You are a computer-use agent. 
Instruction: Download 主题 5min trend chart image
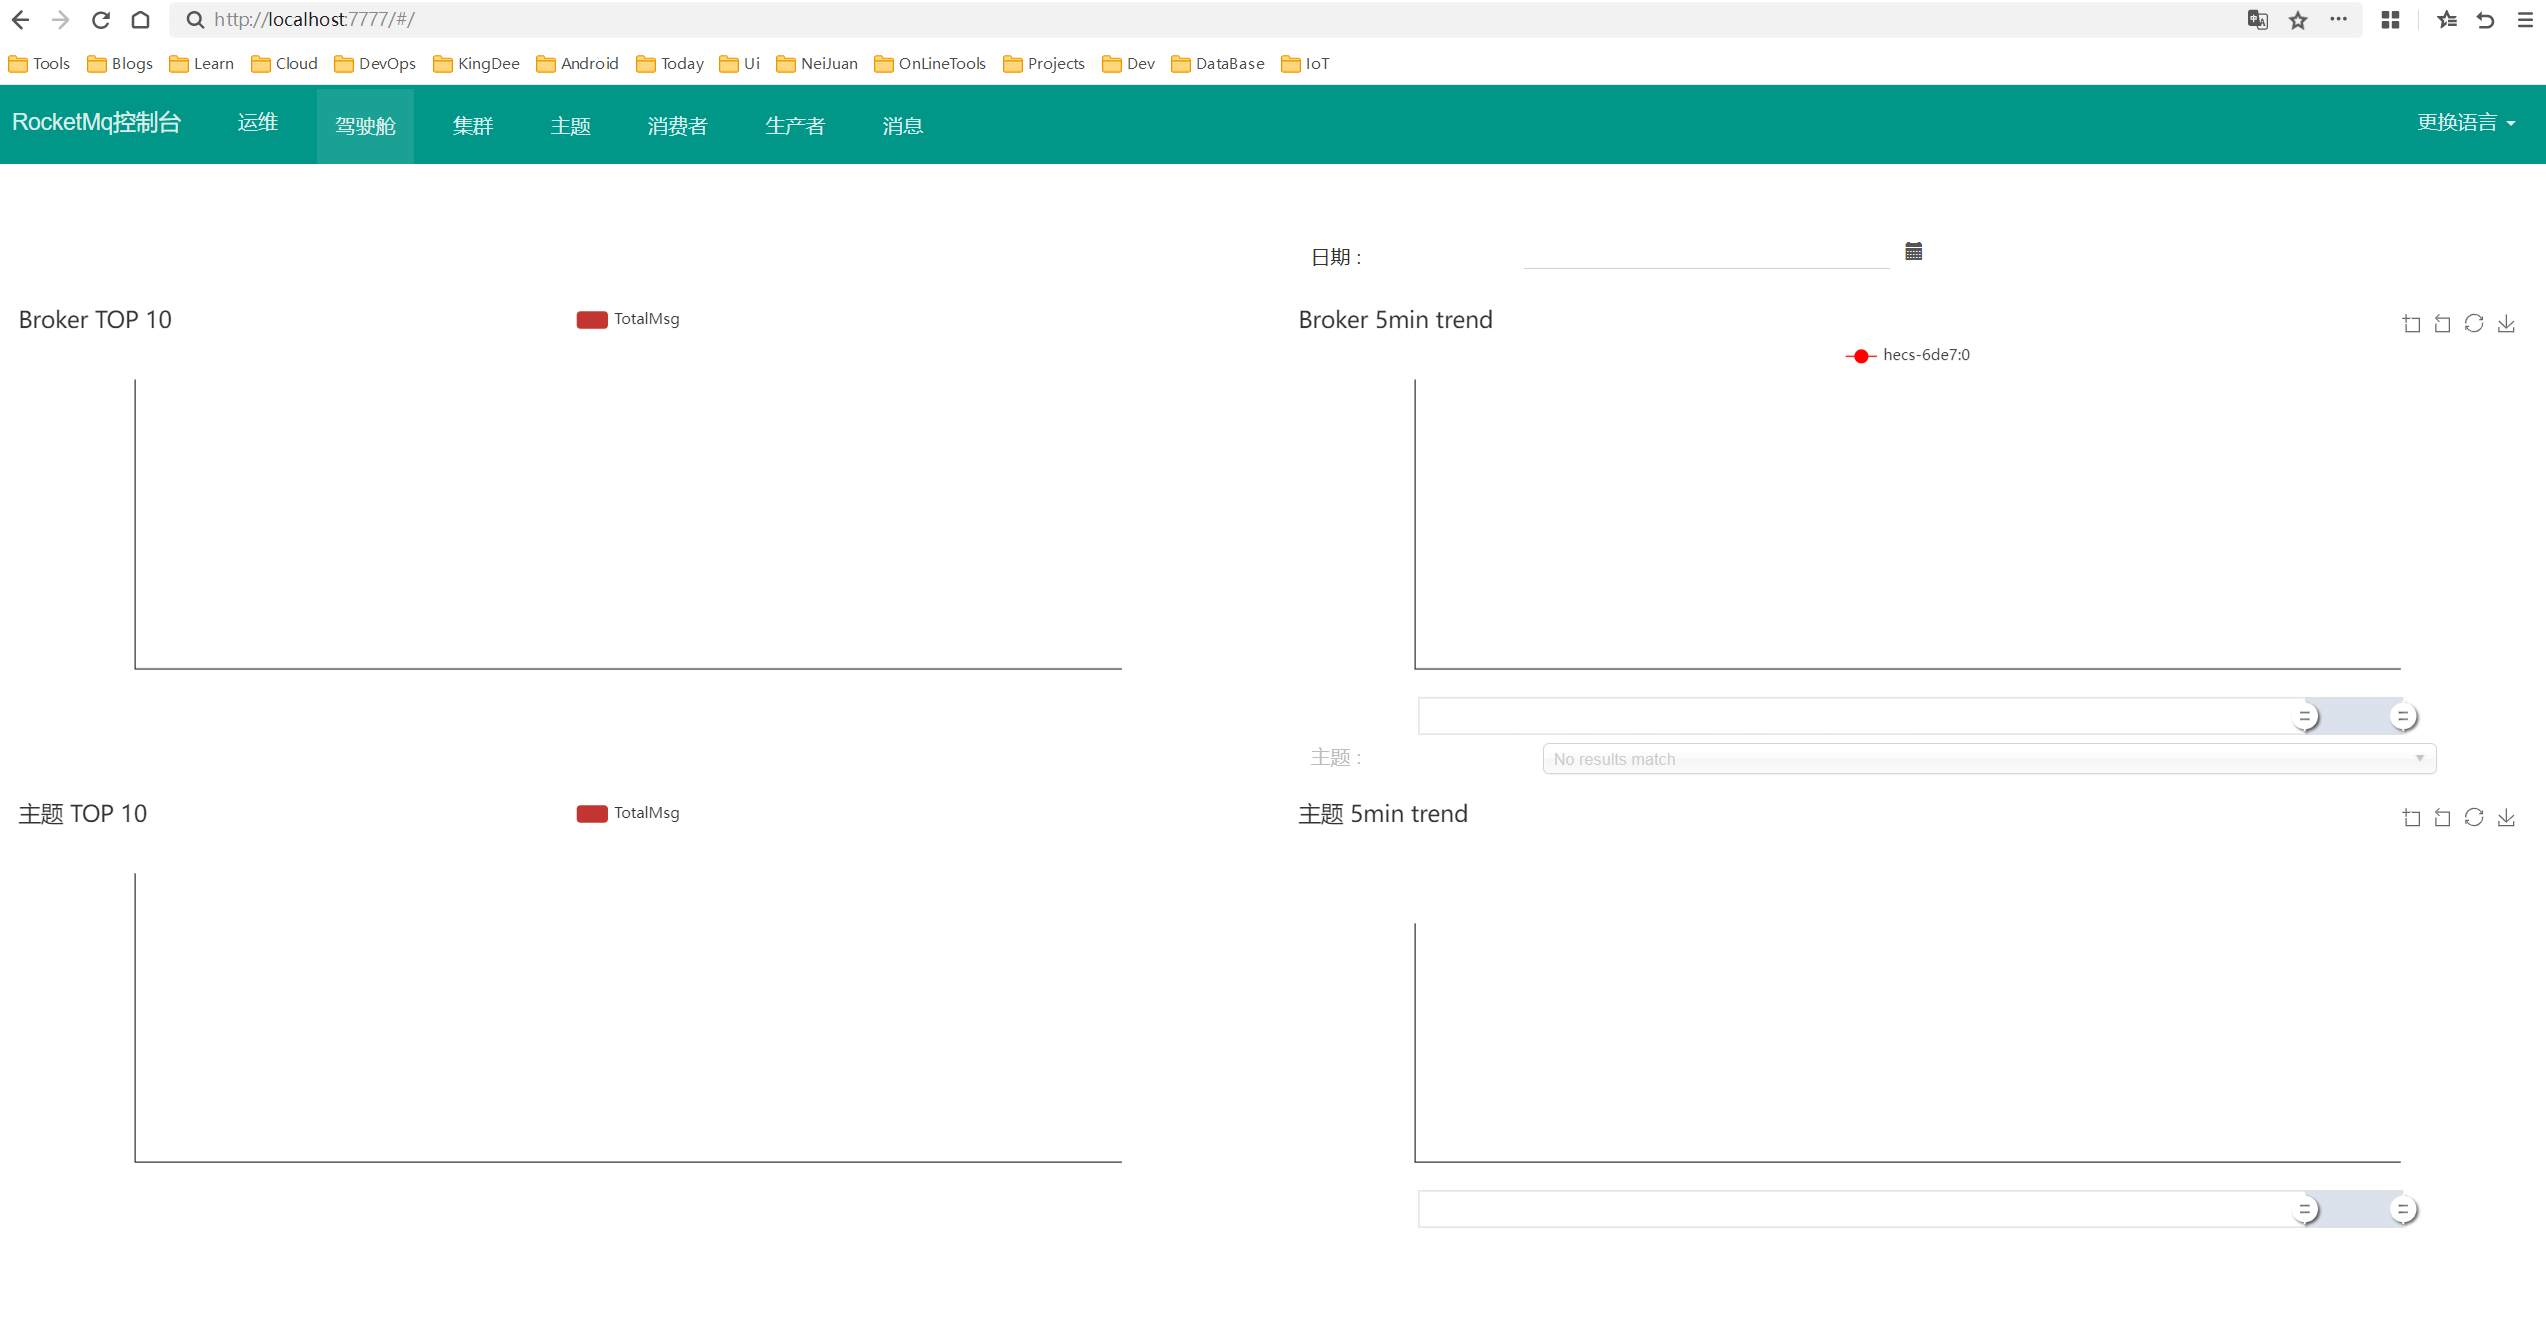coord(2506,817)
